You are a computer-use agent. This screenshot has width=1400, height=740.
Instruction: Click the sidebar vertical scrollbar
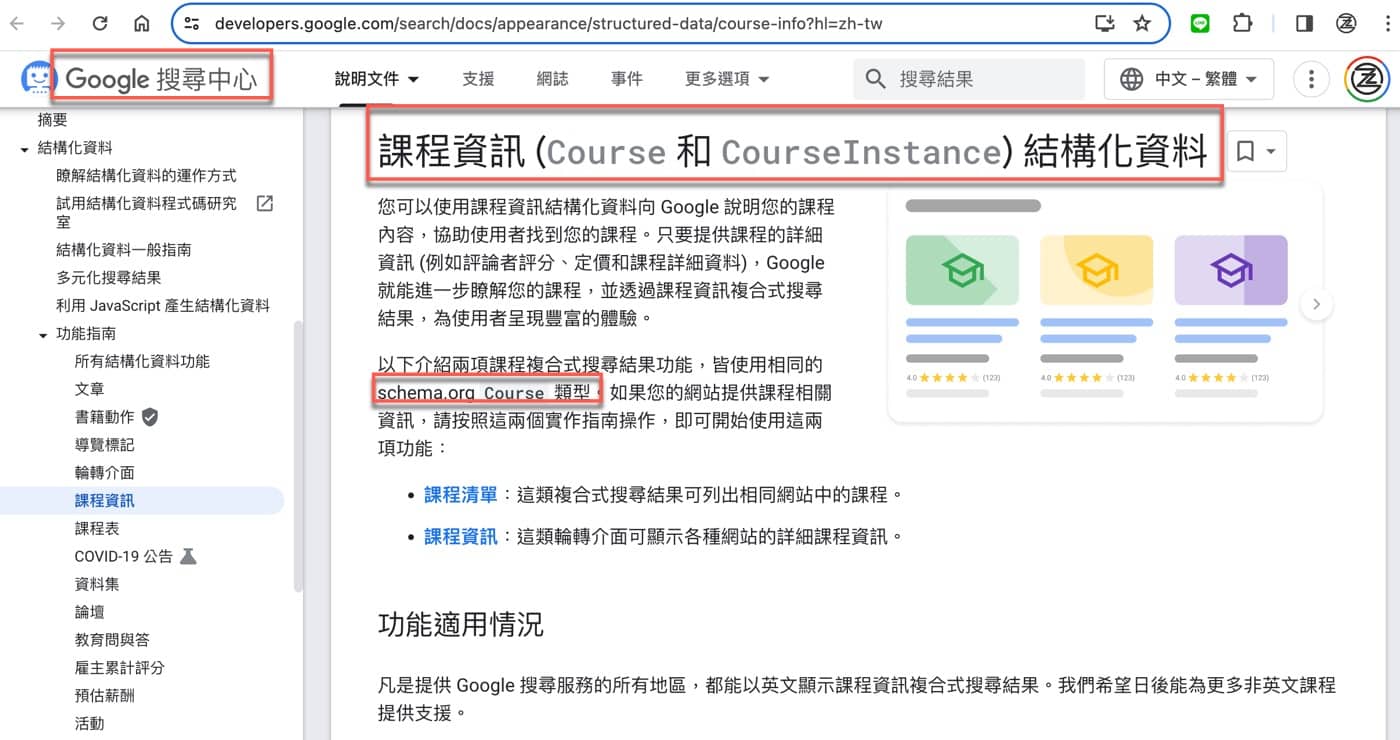[297, 455]
